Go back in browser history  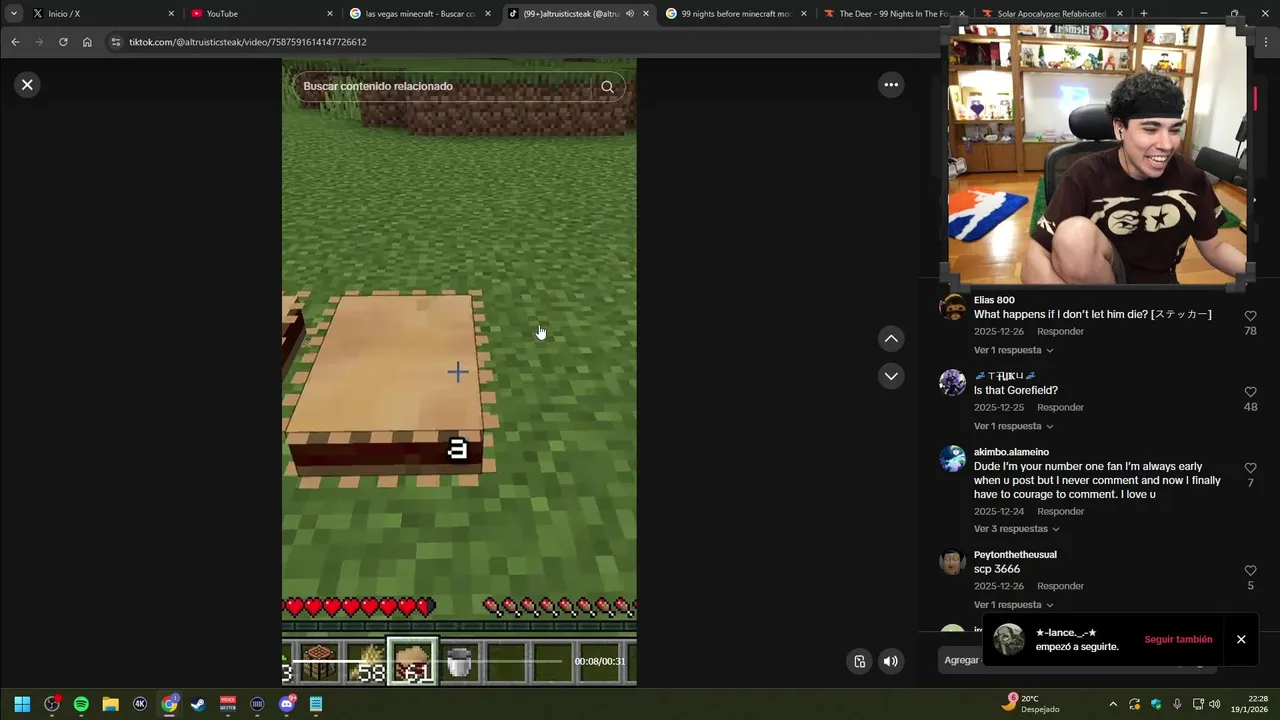point(15,42)
